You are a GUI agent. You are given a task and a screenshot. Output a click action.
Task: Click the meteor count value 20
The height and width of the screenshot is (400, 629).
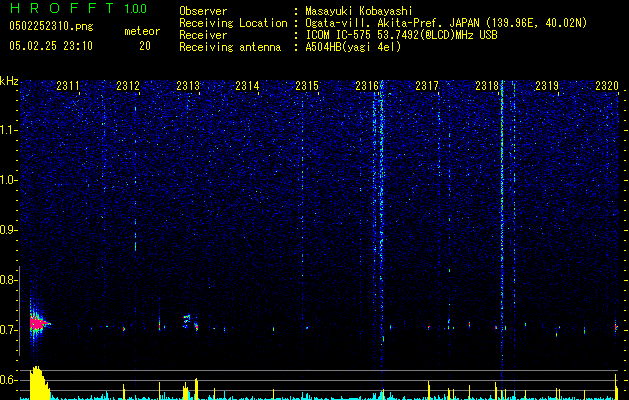pyautogui.click(x=145, y=46)
